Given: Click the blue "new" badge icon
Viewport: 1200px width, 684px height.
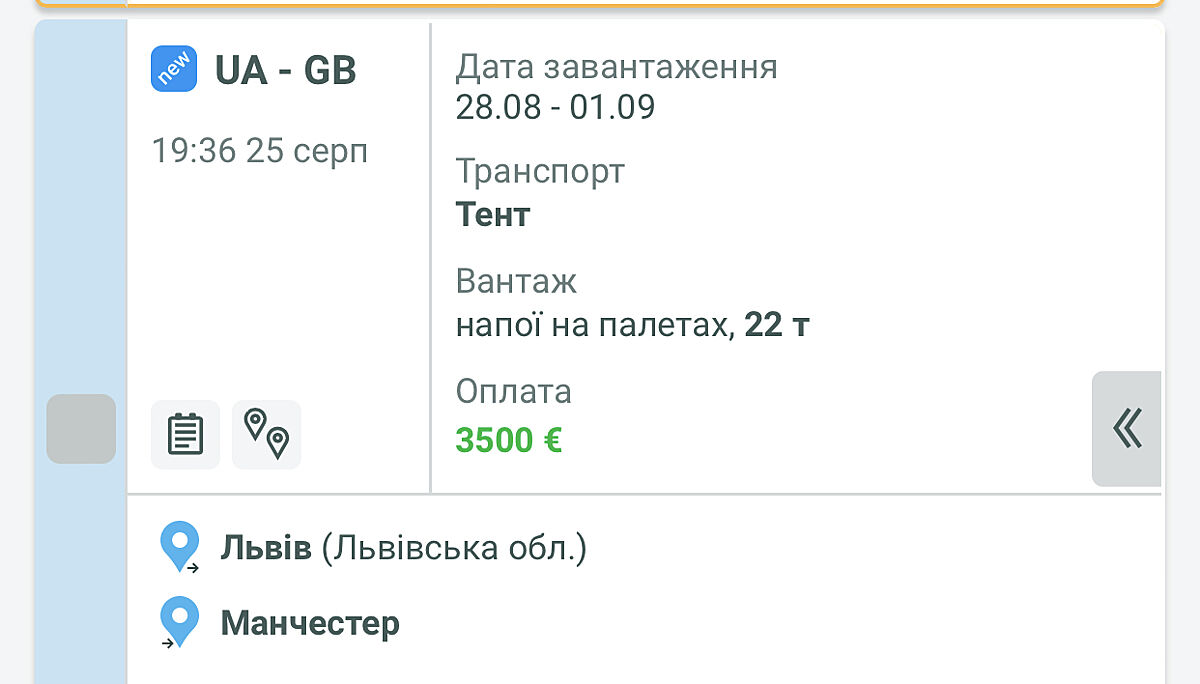Looking at the screenshot, I should point(174,69).
